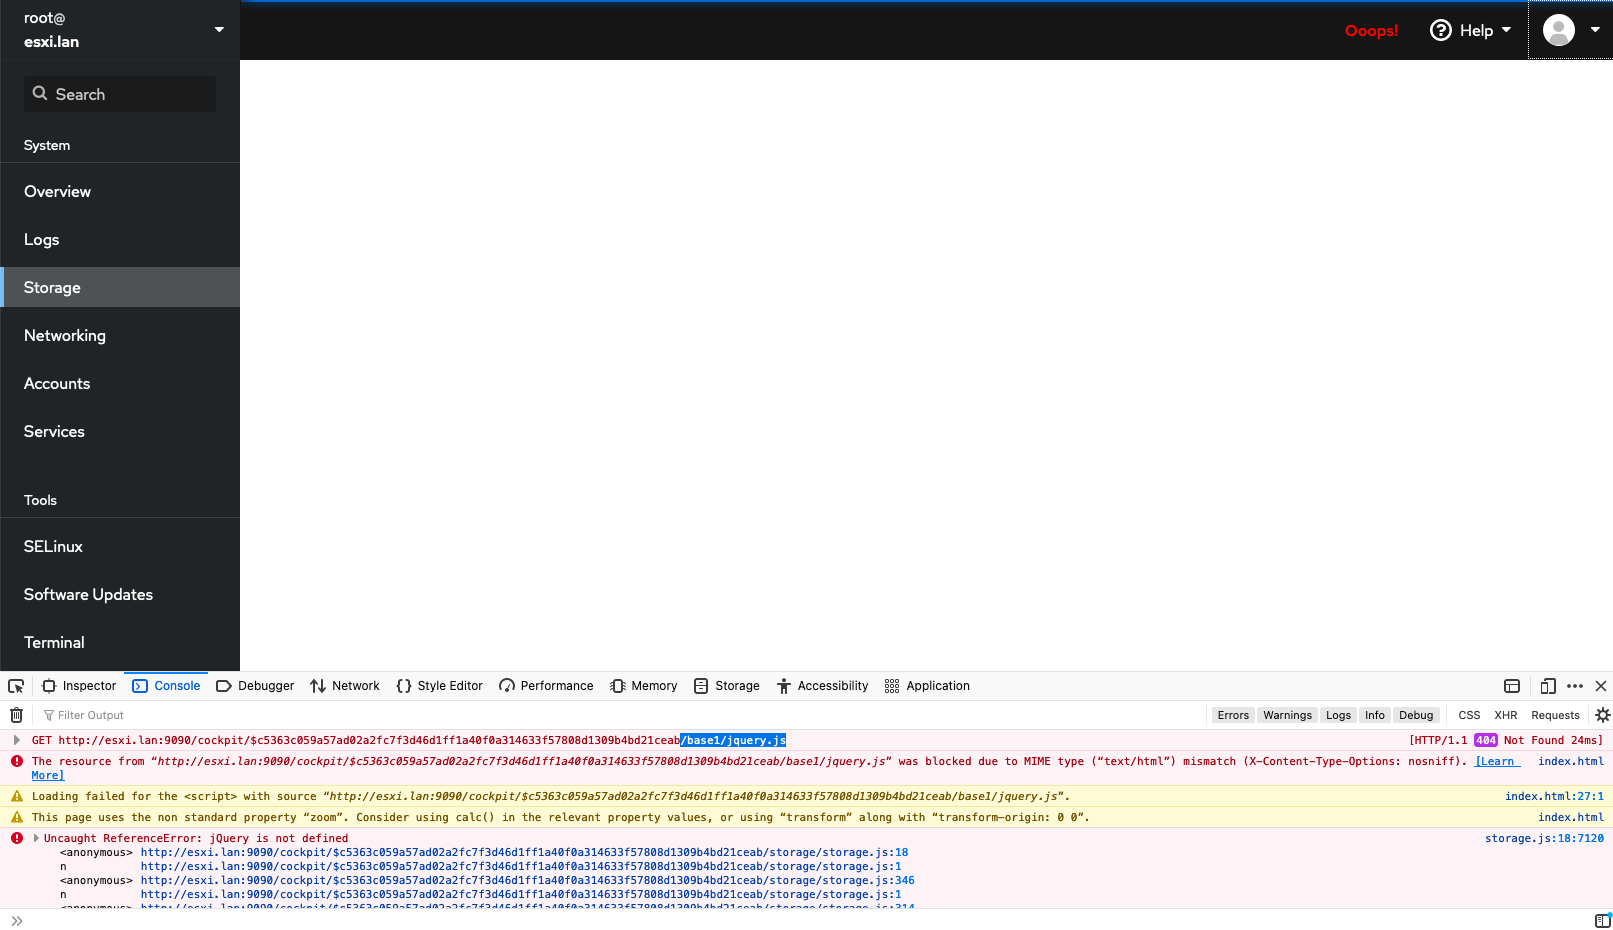Toggle the Debug filter
The width and height of the screenshot is (1613, 930).
pos(1416,715)
